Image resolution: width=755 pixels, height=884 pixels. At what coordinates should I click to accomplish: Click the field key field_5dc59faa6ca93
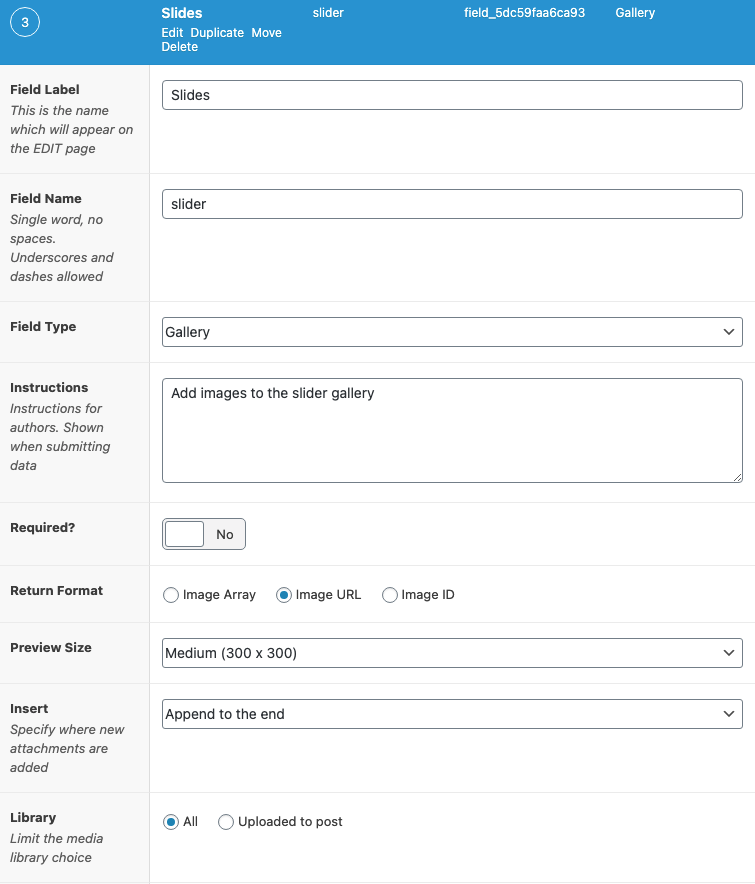pyautogui.click(x=531, y=13)
